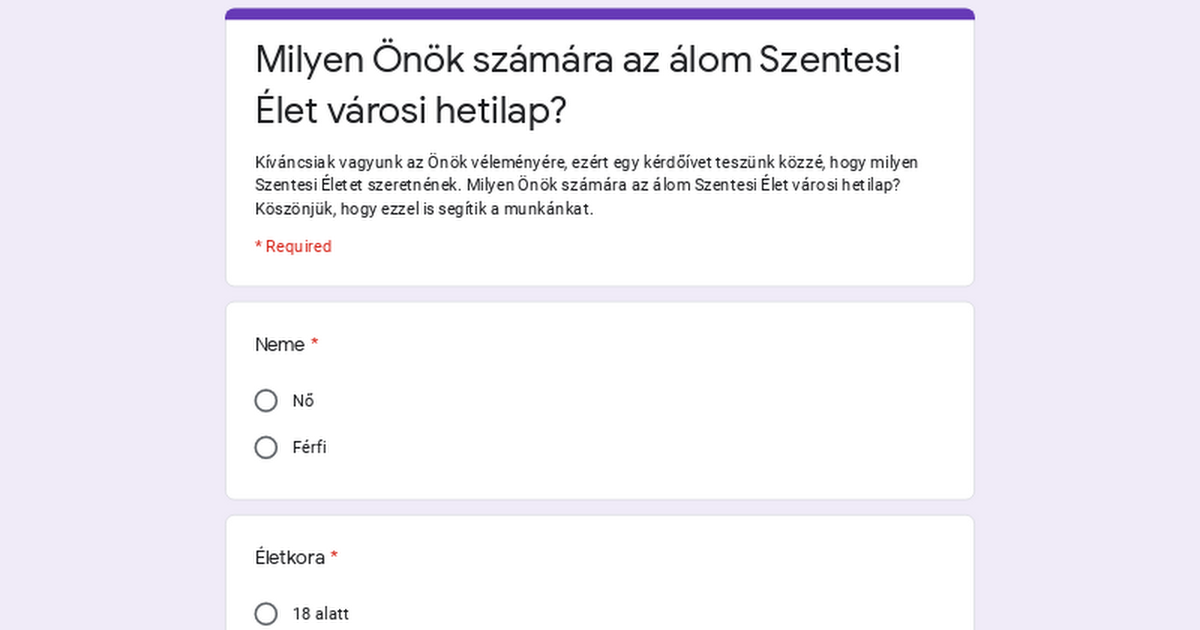Click the title line reading Élet városi hetilap?
Viewport: 1200px width, 630px height.
(411, 111)
